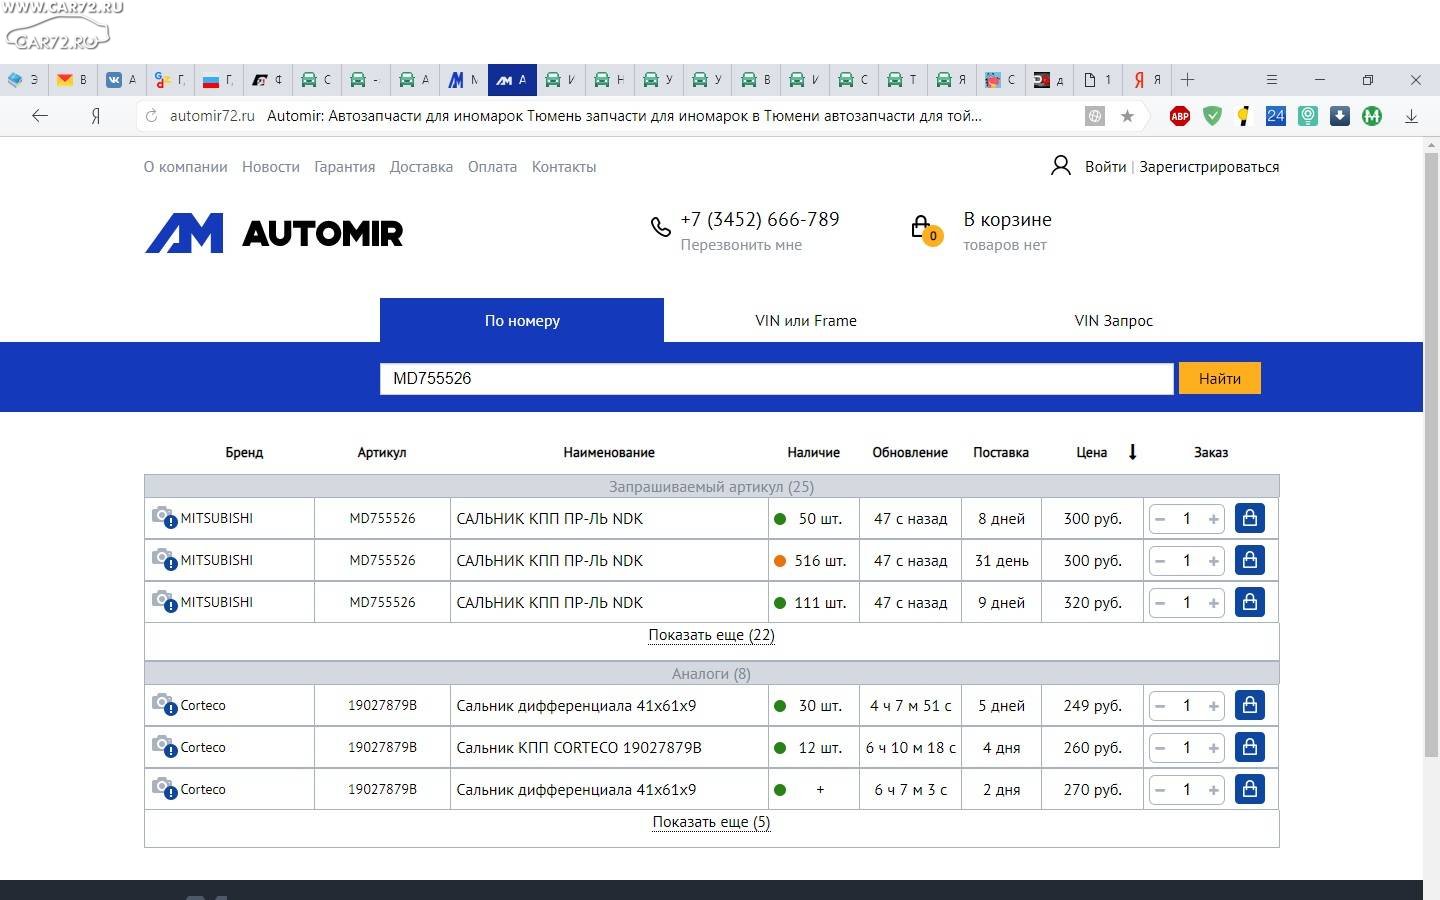Increase quantity for 249 руб. Corteco row
Screen dimensions: 1440x900
point(1214,706)
